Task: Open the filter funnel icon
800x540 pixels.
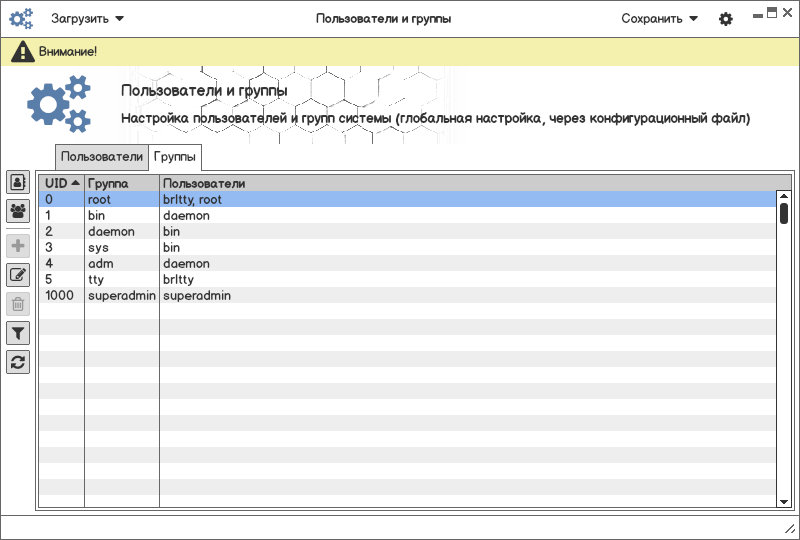Action: (18, 333)
